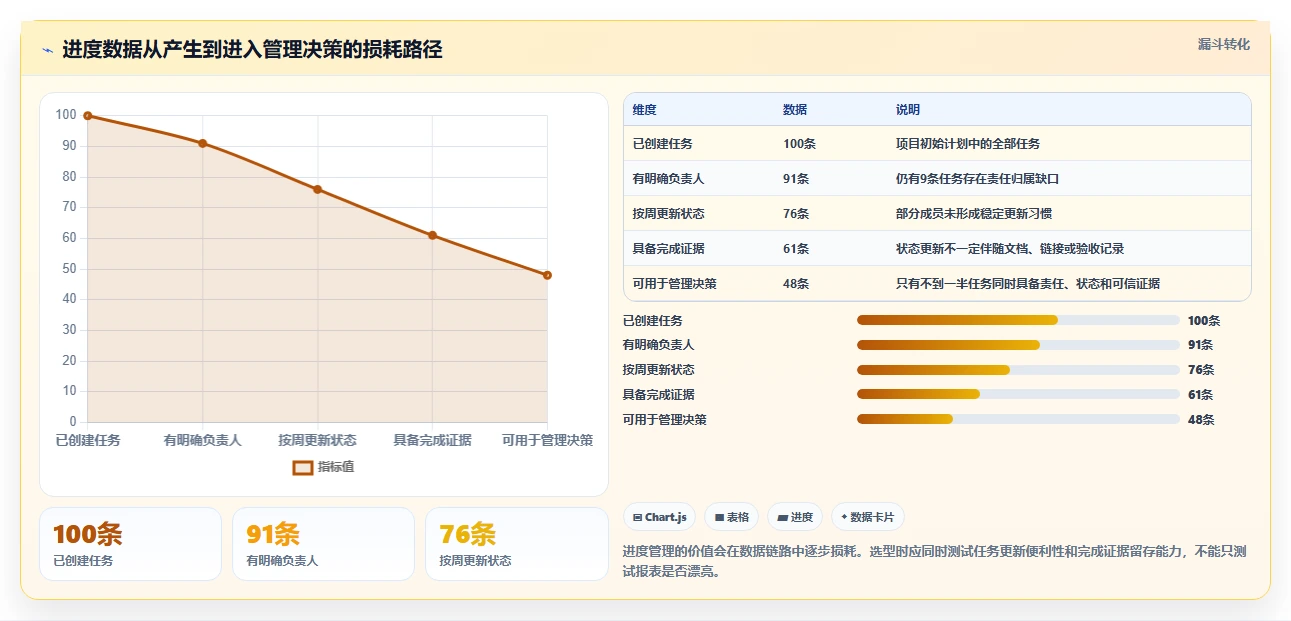Click the 说明 table column header
Image resolution: width=1291 pixels, height=621 pixels.
[x=908, y=110]
